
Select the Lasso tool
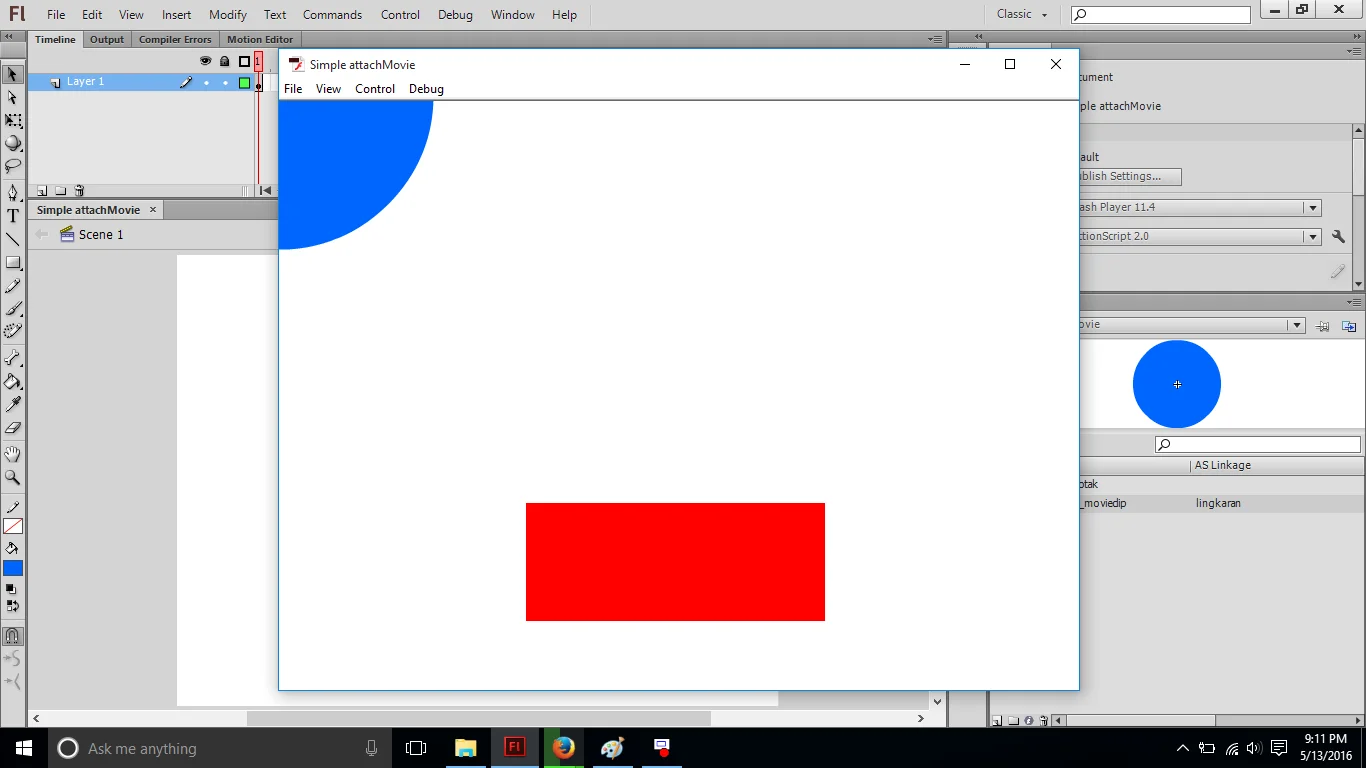(x=13, y=166)
